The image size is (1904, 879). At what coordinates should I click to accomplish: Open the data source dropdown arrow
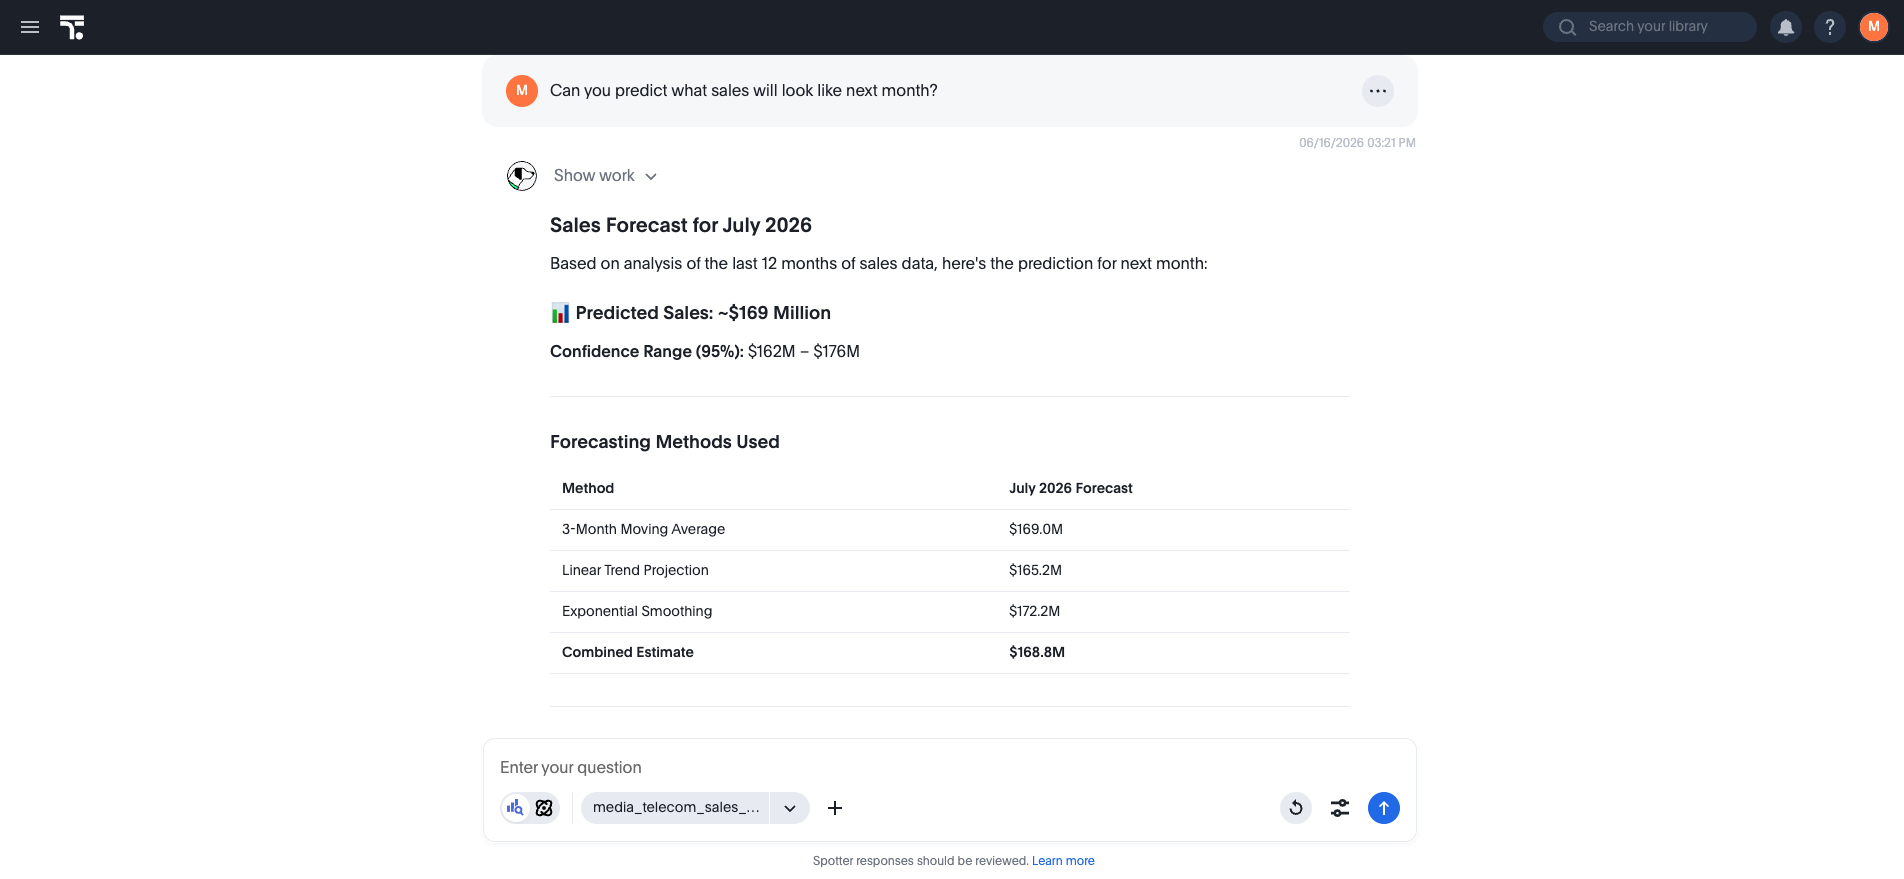pyautogui.click(x=790, y=808)
